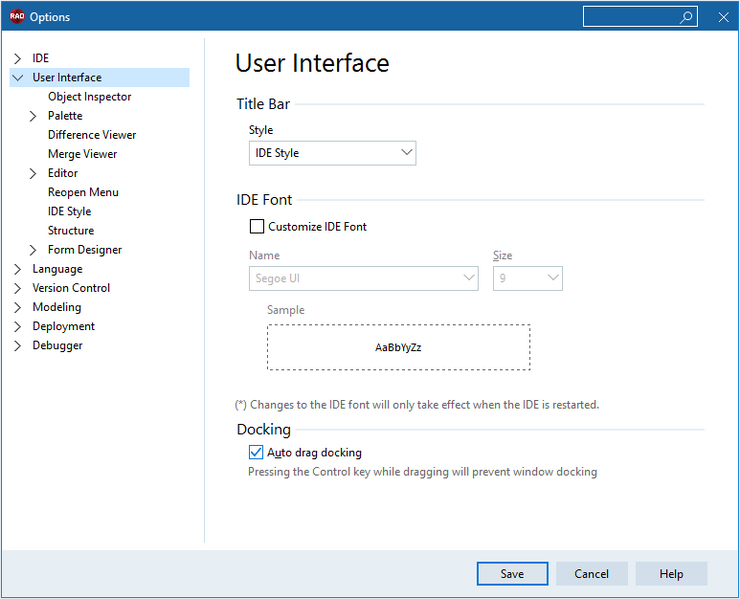Open the font Name combo box

pyautogui.click(x=363, y=278)
